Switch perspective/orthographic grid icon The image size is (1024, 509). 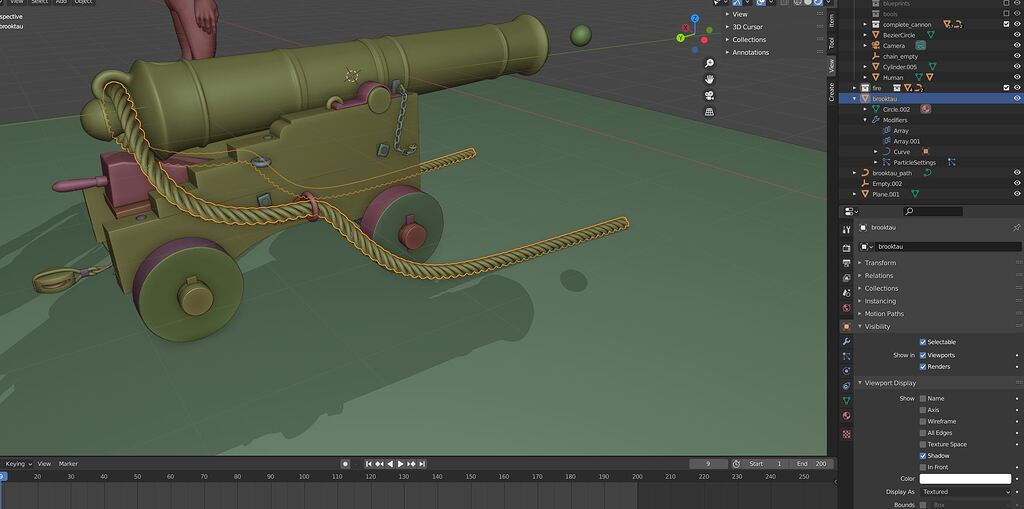pyautogui.click(x=709, y=112)
